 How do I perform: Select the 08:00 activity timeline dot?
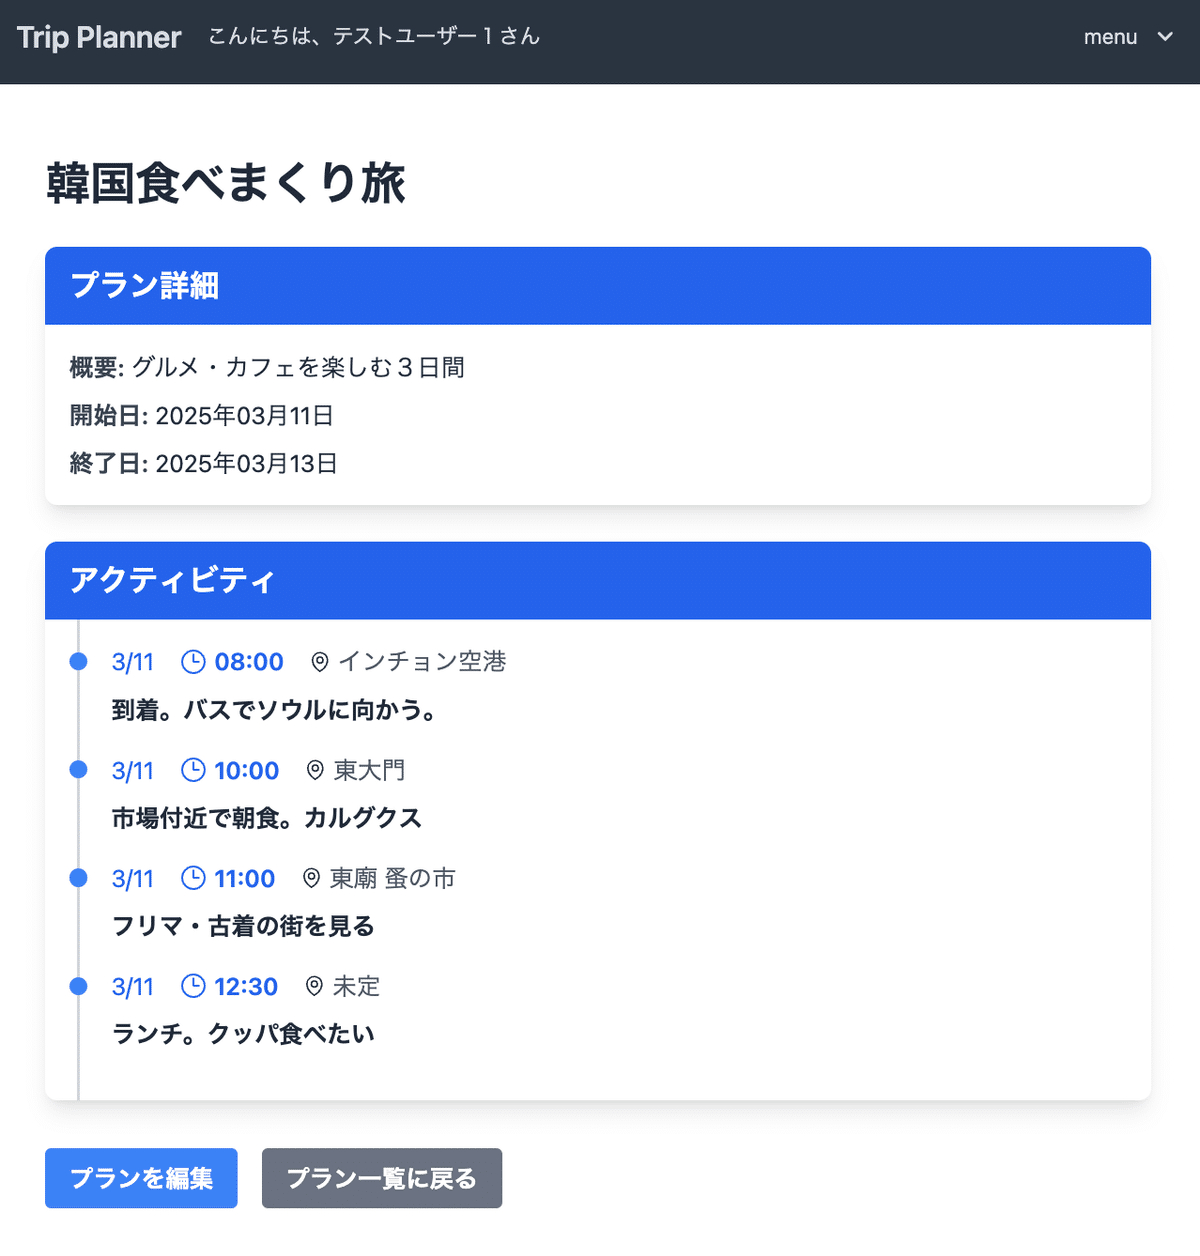[x=78, y=661]
